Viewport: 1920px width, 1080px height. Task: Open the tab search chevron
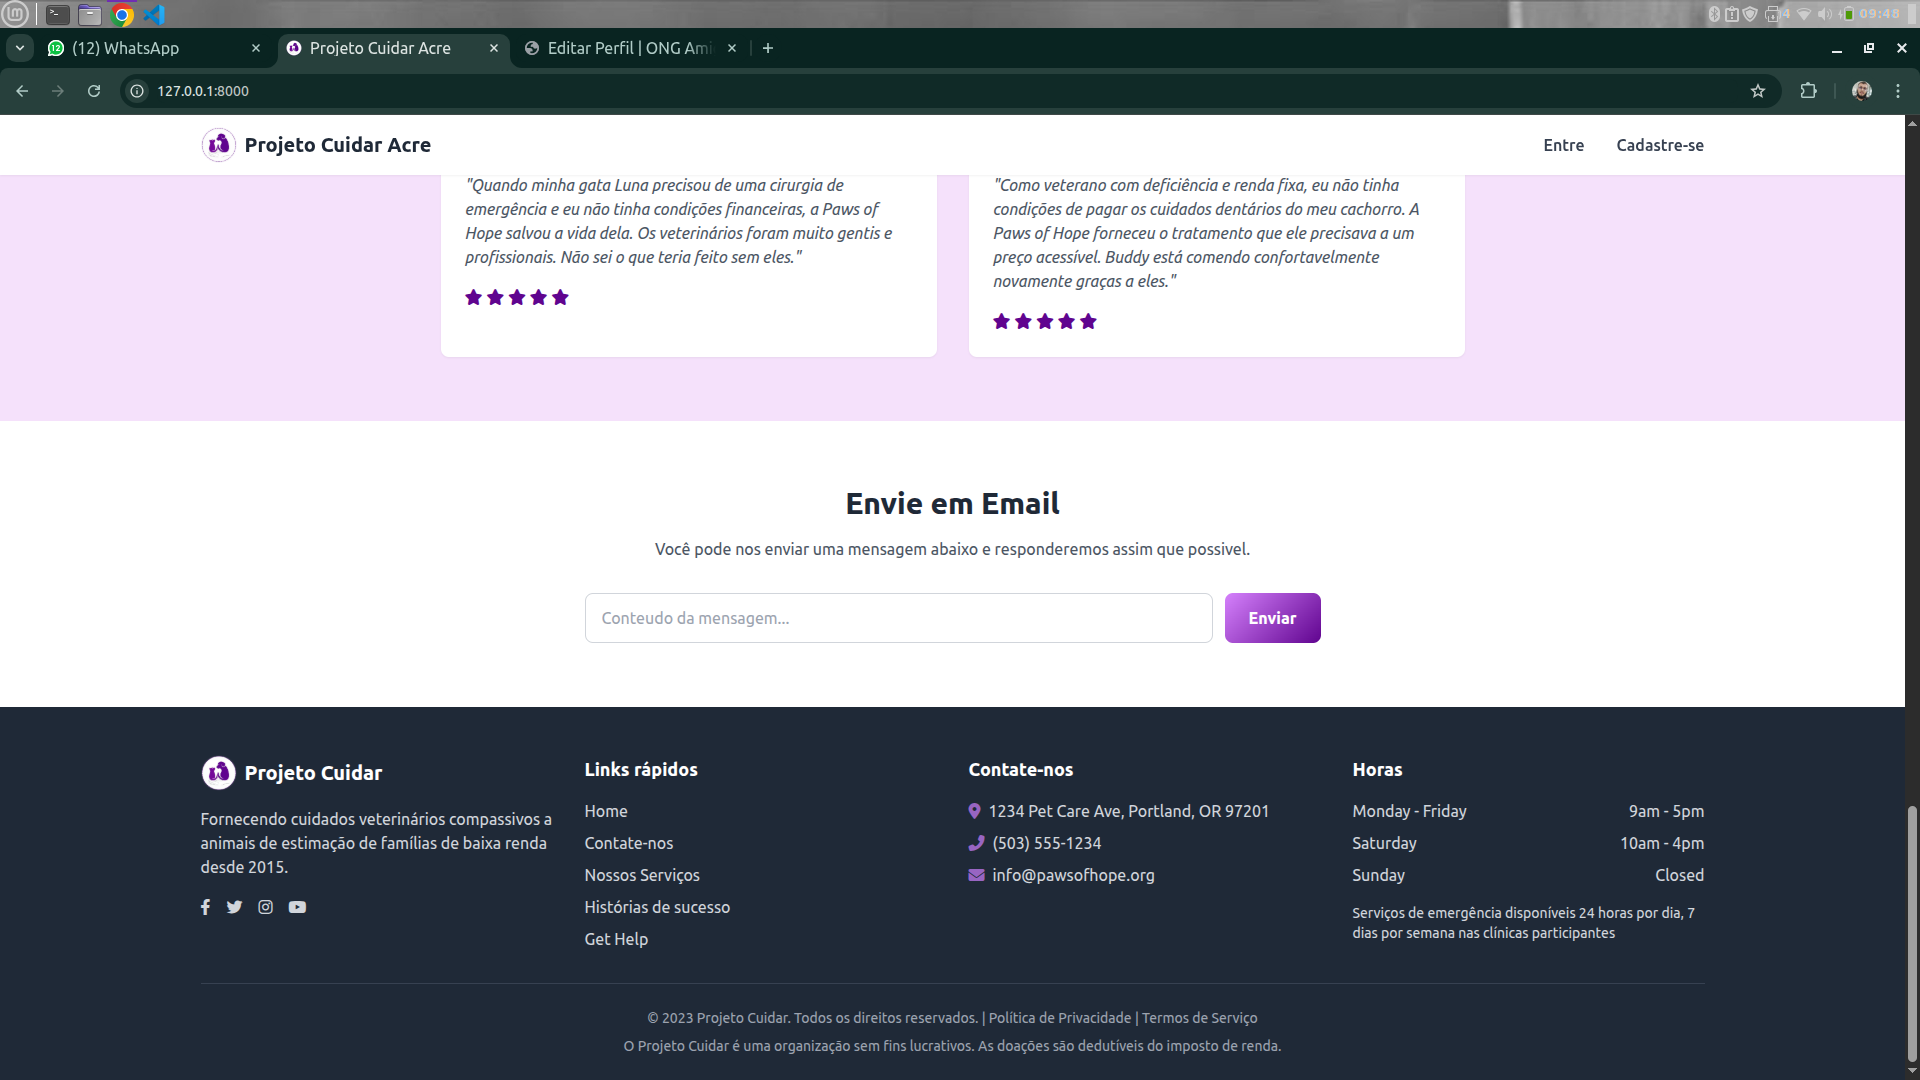click(x=20, y=47)
